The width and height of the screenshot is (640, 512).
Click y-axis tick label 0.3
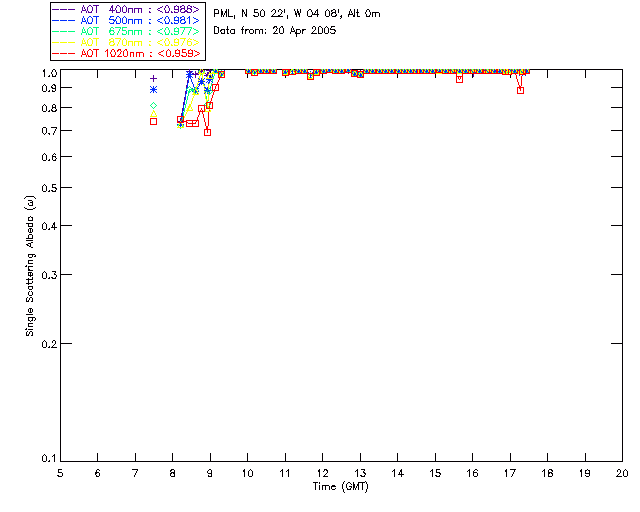tap(49, 275)
